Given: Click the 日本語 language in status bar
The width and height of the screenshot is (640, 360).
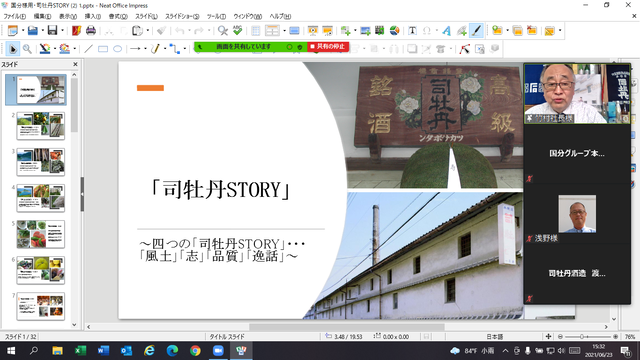Looking at the screenshot, I should [494, 337].
